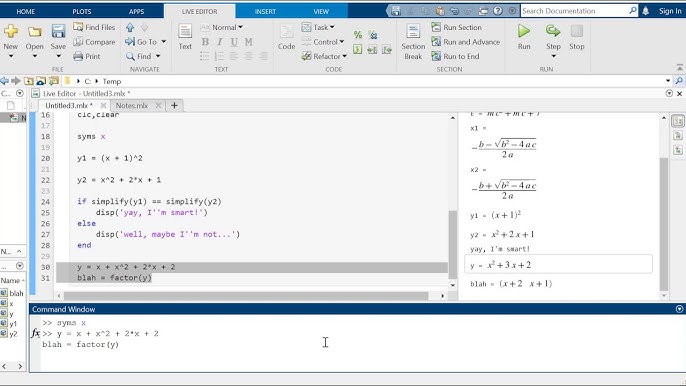Switch to the Notes.mlx editor tab
Screen dimensions: 686x386
pos(132,105)
